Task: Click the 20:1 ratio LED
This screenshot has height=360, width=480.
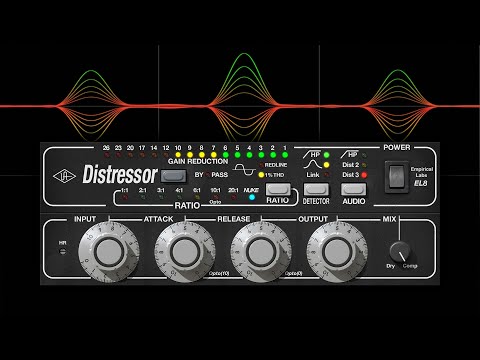Action: point(233,197)
